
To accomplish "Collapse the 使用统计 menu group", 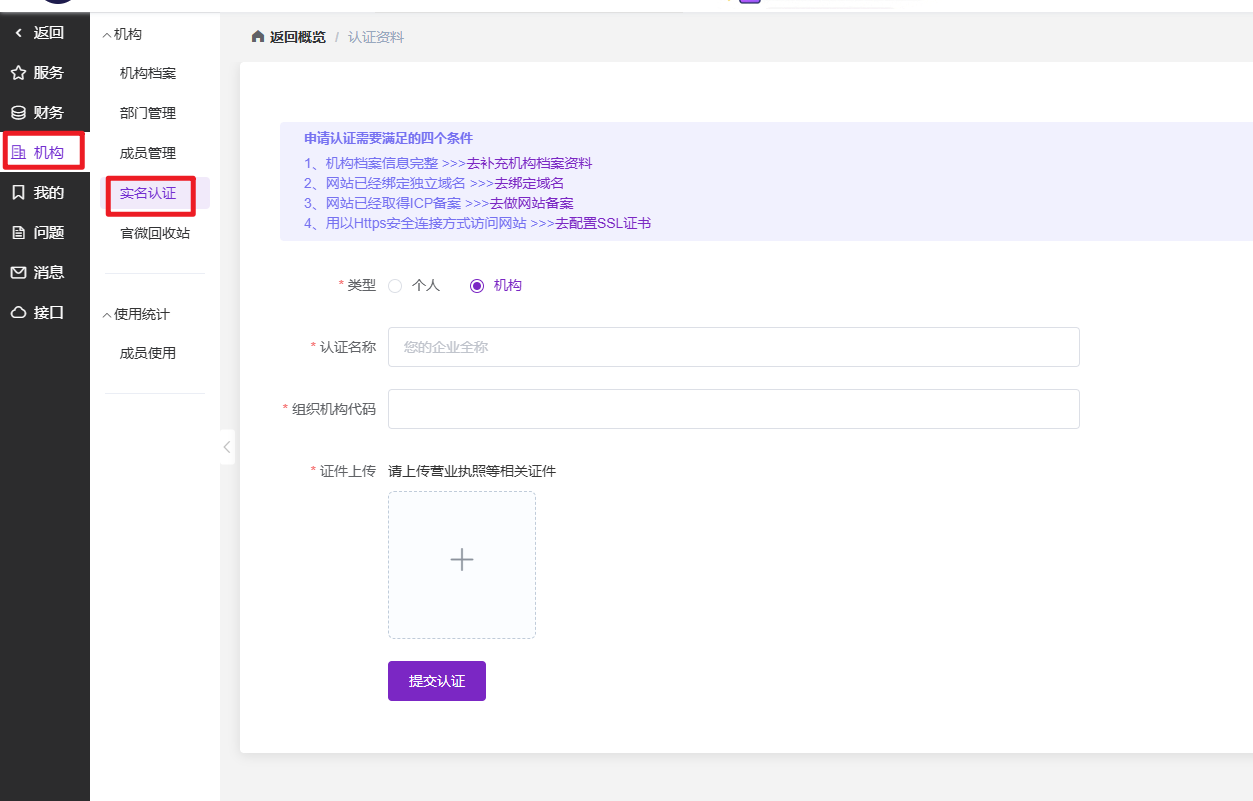I will (107, 315).
